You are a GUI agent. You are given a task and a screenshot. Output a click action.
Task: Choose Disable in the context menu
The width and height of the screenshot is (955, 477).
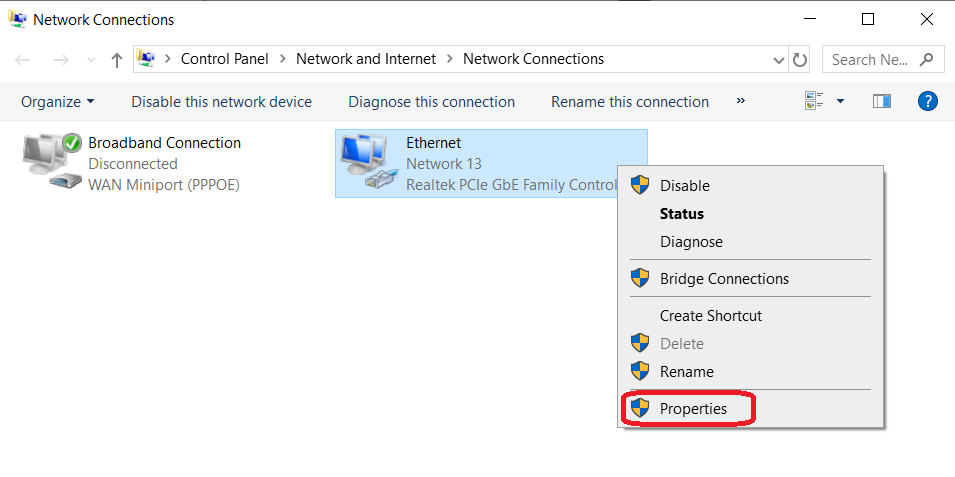pos(684,186)
